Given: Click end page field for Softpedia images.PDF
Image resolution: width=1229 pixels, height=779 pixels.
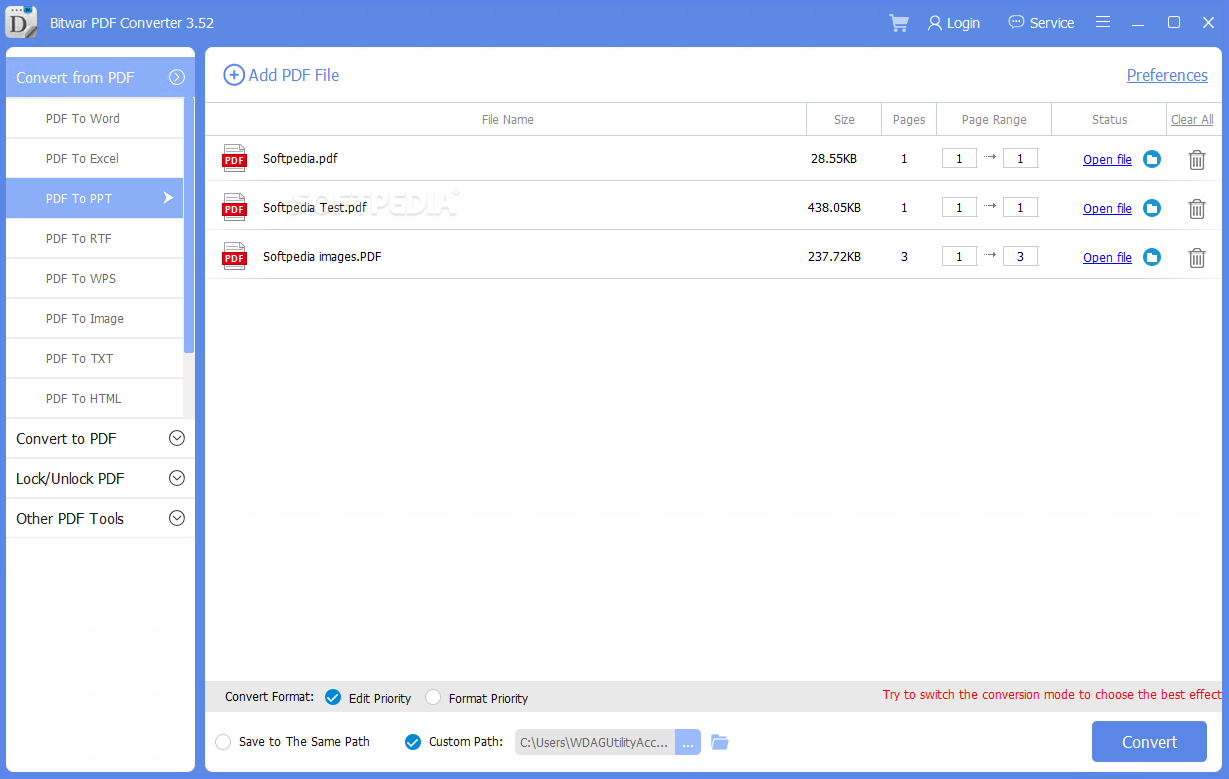Looking at the screenshot, I should 1020,256.
